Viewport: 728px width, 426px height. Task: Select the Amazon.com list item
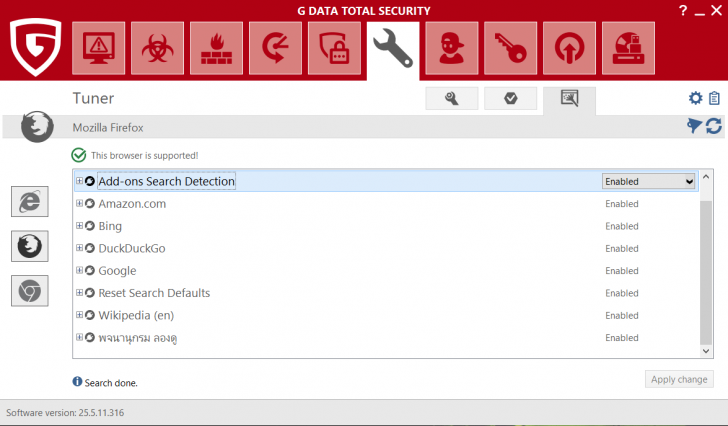tap(132, 204)
